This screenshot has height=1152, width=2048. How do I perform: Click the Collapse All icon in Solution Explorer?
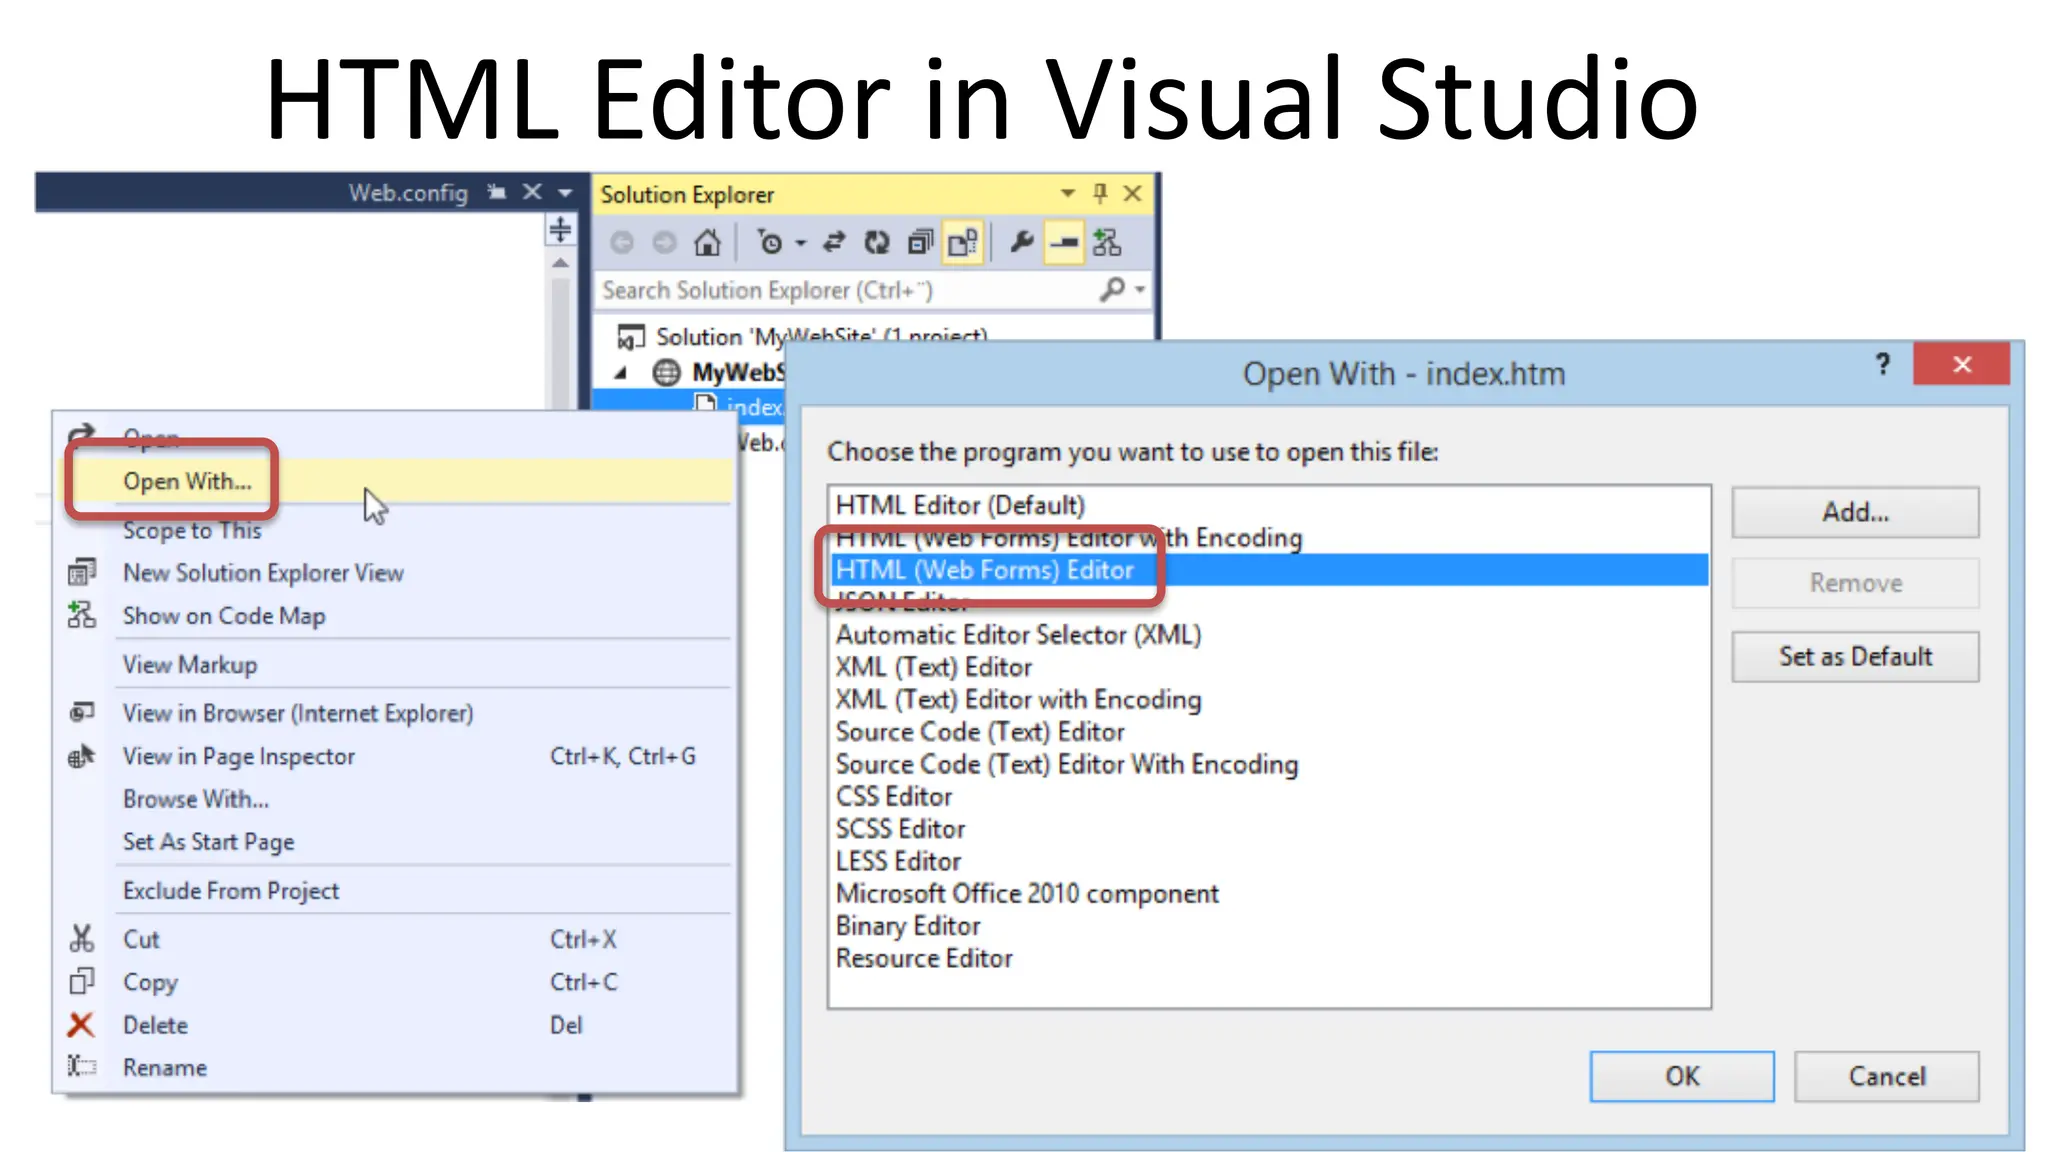coord(920,243)
